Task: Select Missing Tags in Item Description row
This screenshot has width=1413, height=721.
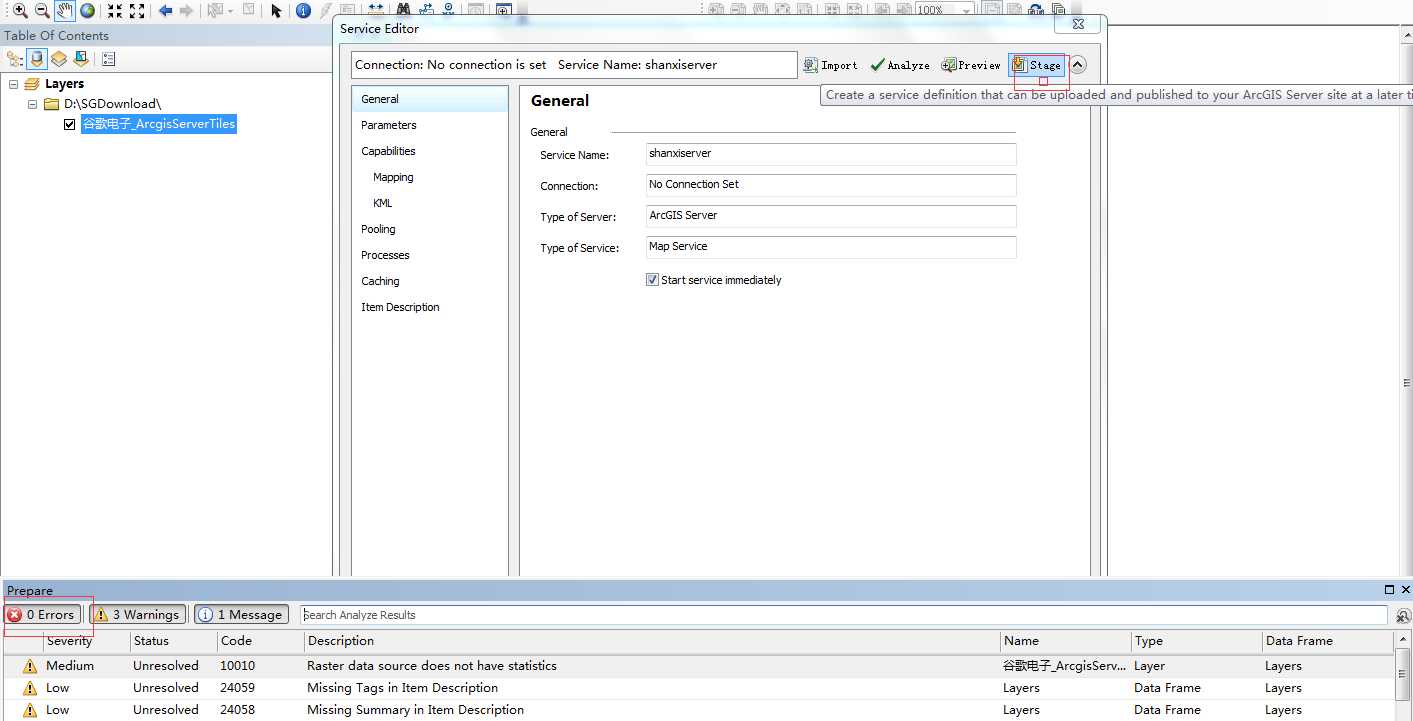Action: 698,688
